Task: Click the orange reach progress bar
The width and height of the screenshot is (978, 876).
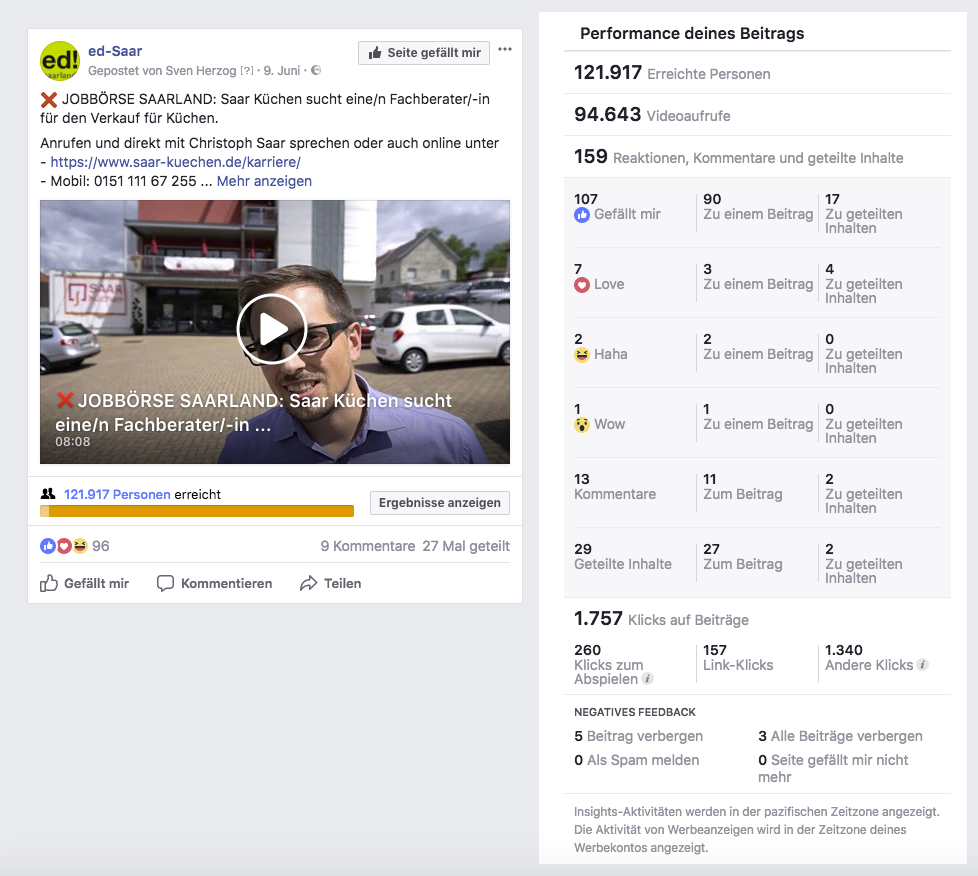Action: 197,511
